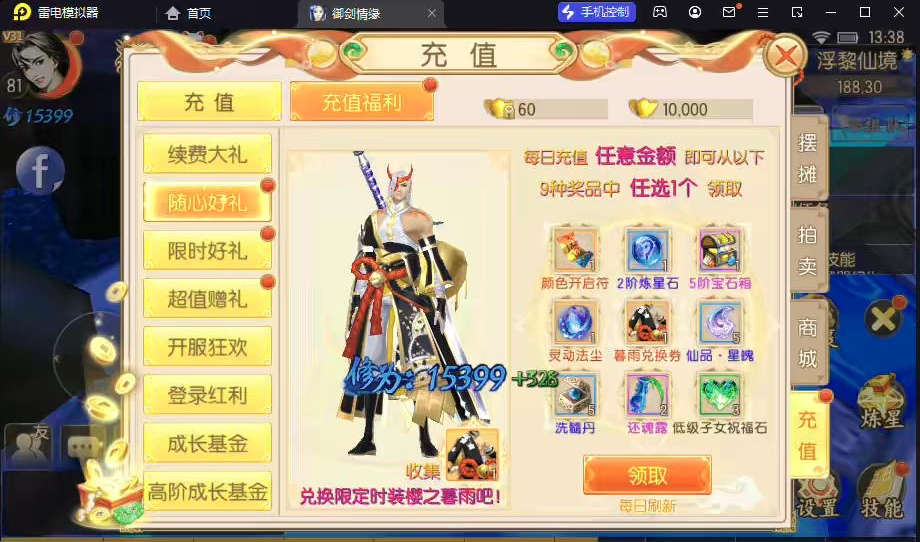The height and width of the screenshot is (542, 920).
Task: Switch to the 充值 tab
Action: point(209,102)
